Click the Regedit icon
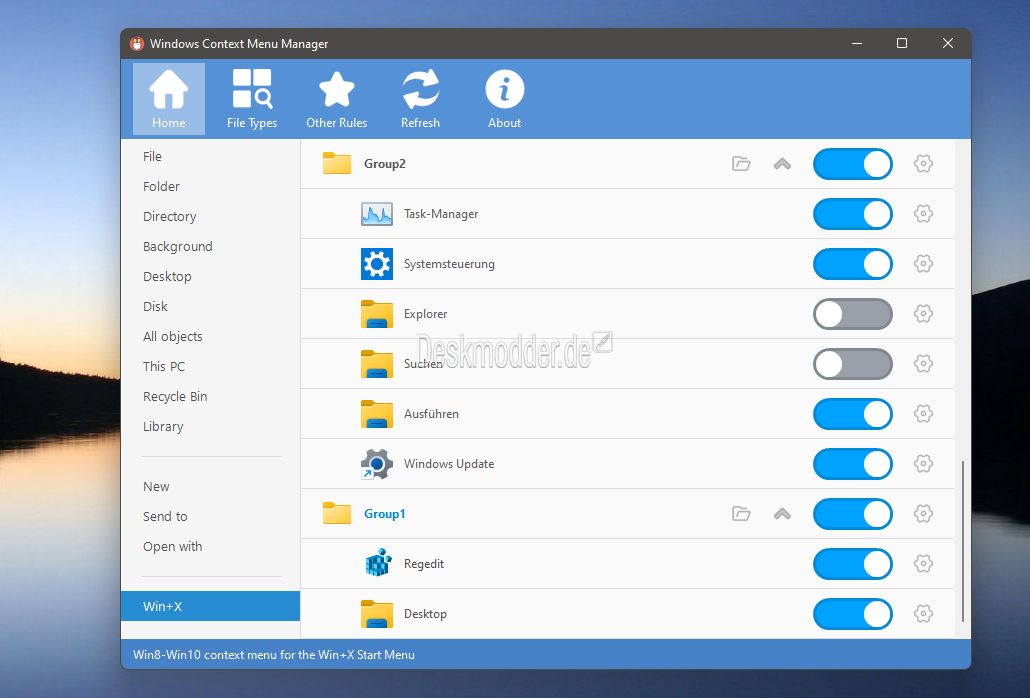 coord(378,563)
